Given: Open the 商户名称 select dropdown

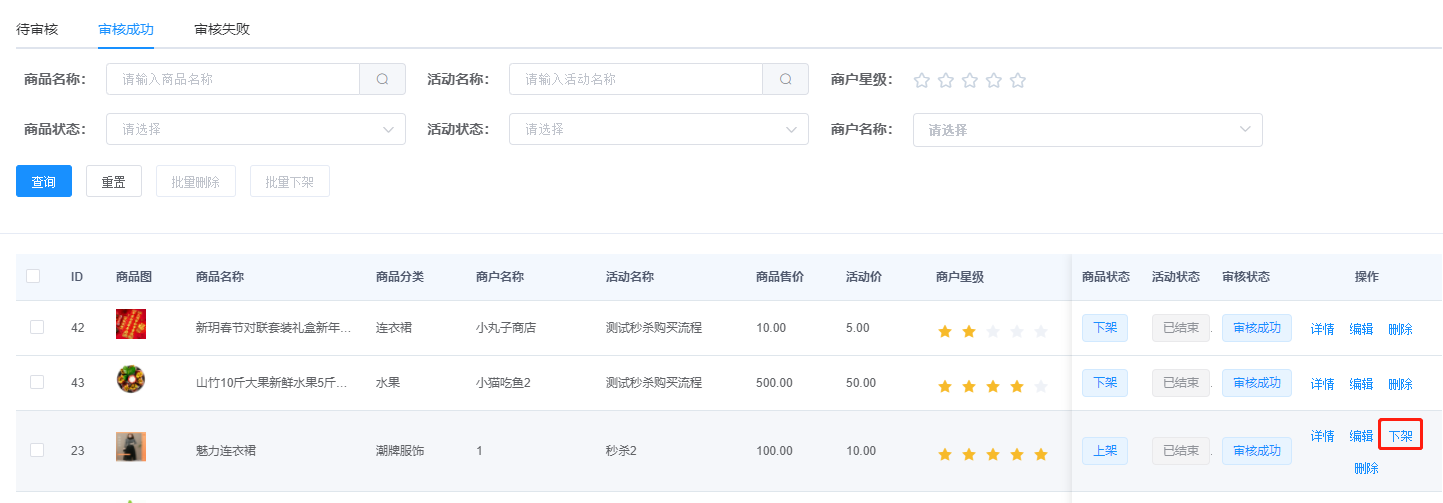Looking at the screenshot, I should pyautogui.click(x=1087, y=130).
